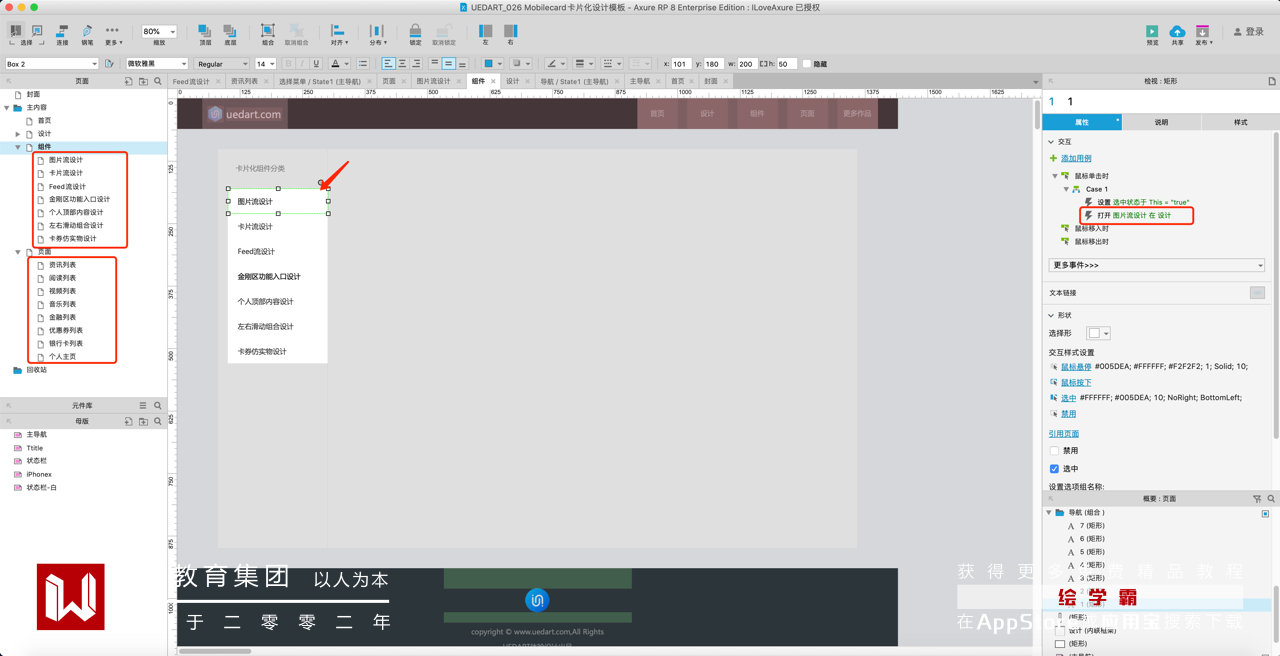
Task: Send object to back with 底层
Action: tap(230, 35)
